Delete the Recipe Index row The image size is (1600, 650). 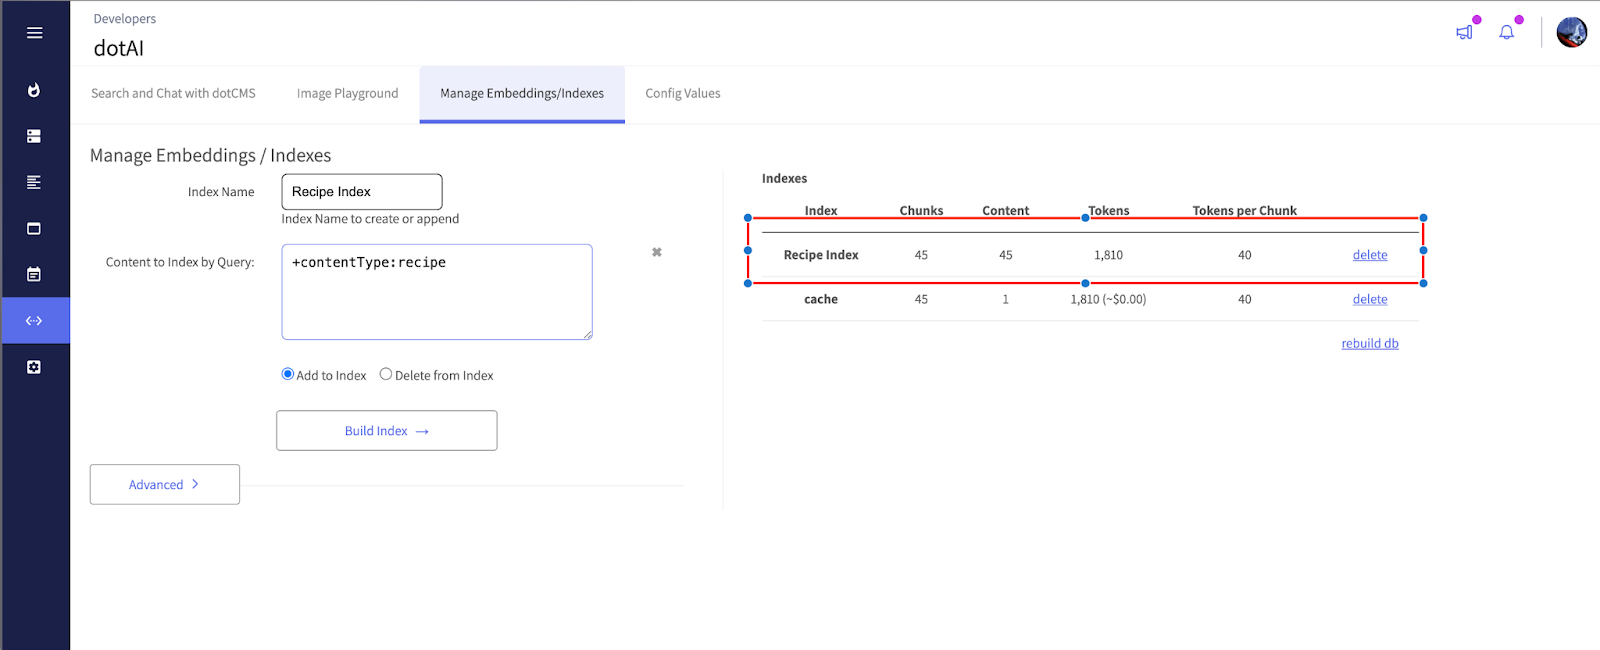pos(1370,255)
